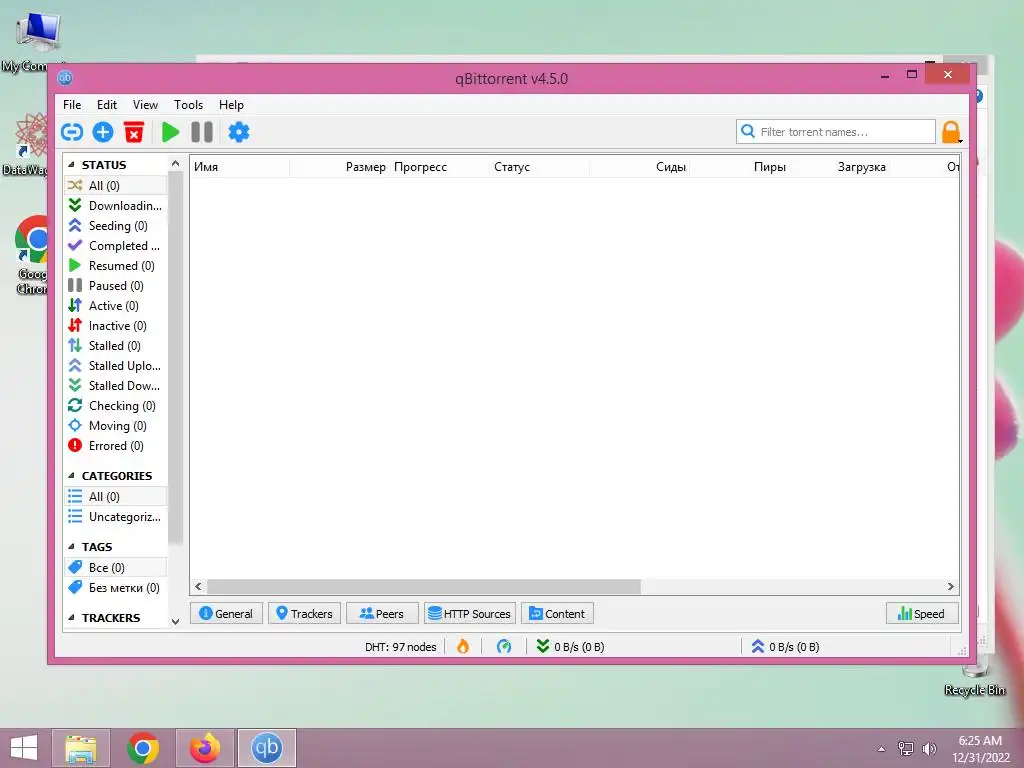This screenshot has height=768, width=1024.
Task: Click the magnifier icon in filter box
Action: pos(748,131)
